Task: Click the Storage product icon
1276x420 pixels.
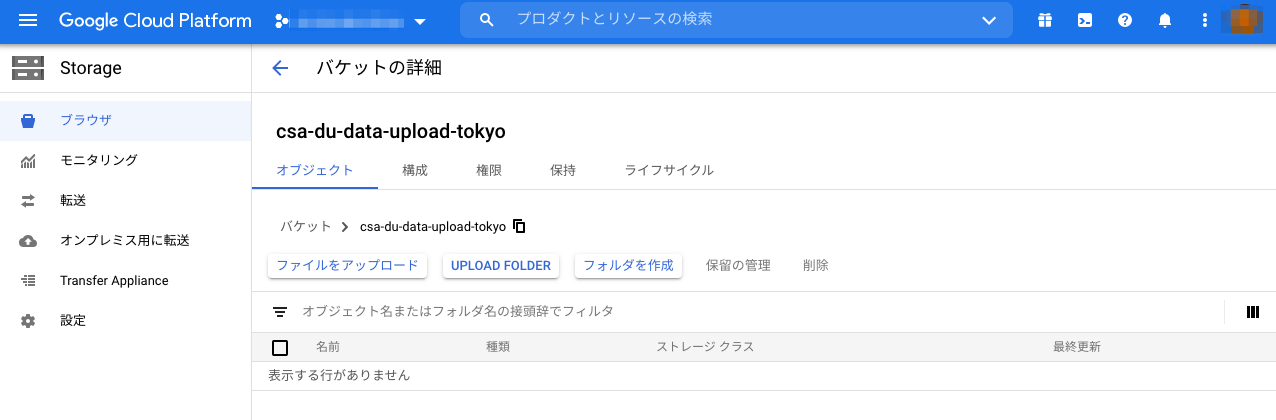Action: 28,68
